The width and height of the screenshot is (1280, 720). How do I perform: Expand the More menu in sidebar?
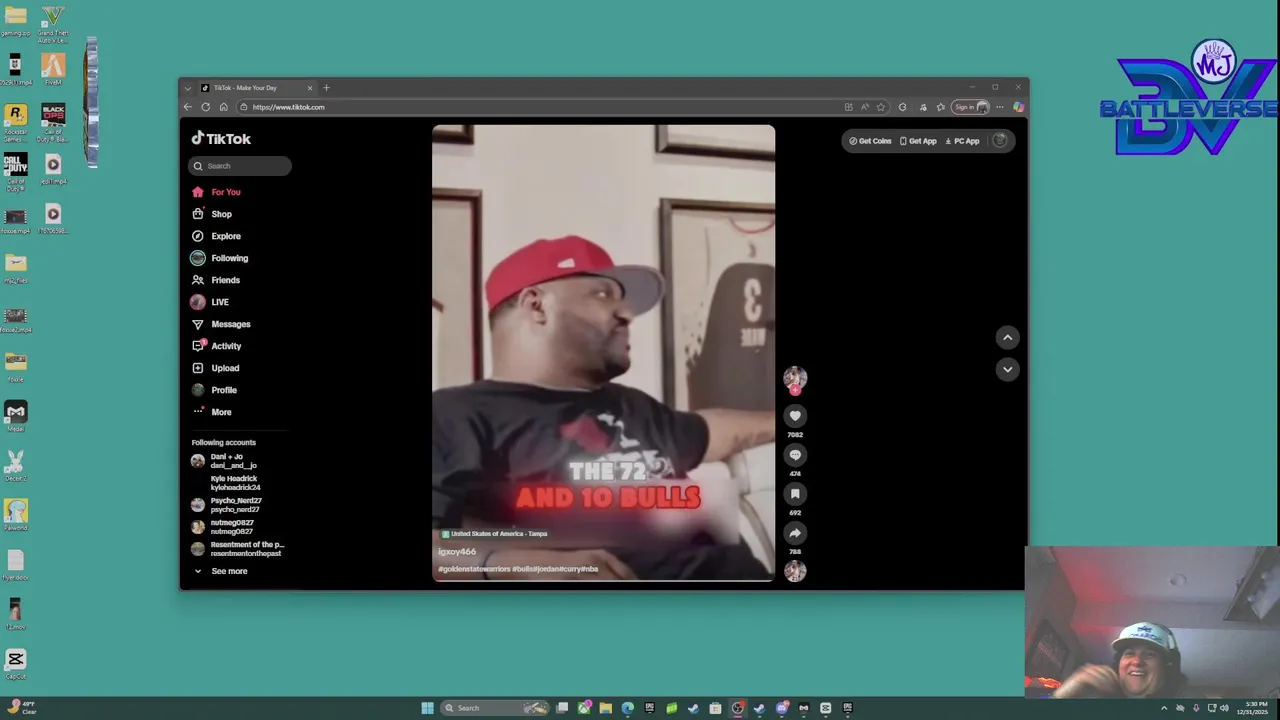[x=212, y=412]
